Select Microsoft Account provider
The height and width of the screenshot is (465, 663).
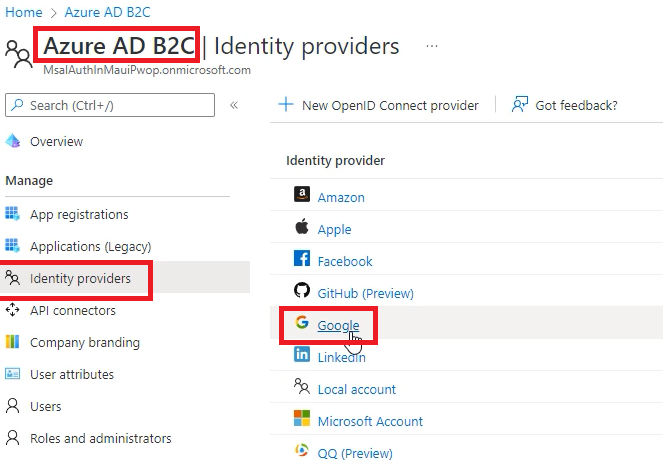pyautogui.click(x=370, y=421)
